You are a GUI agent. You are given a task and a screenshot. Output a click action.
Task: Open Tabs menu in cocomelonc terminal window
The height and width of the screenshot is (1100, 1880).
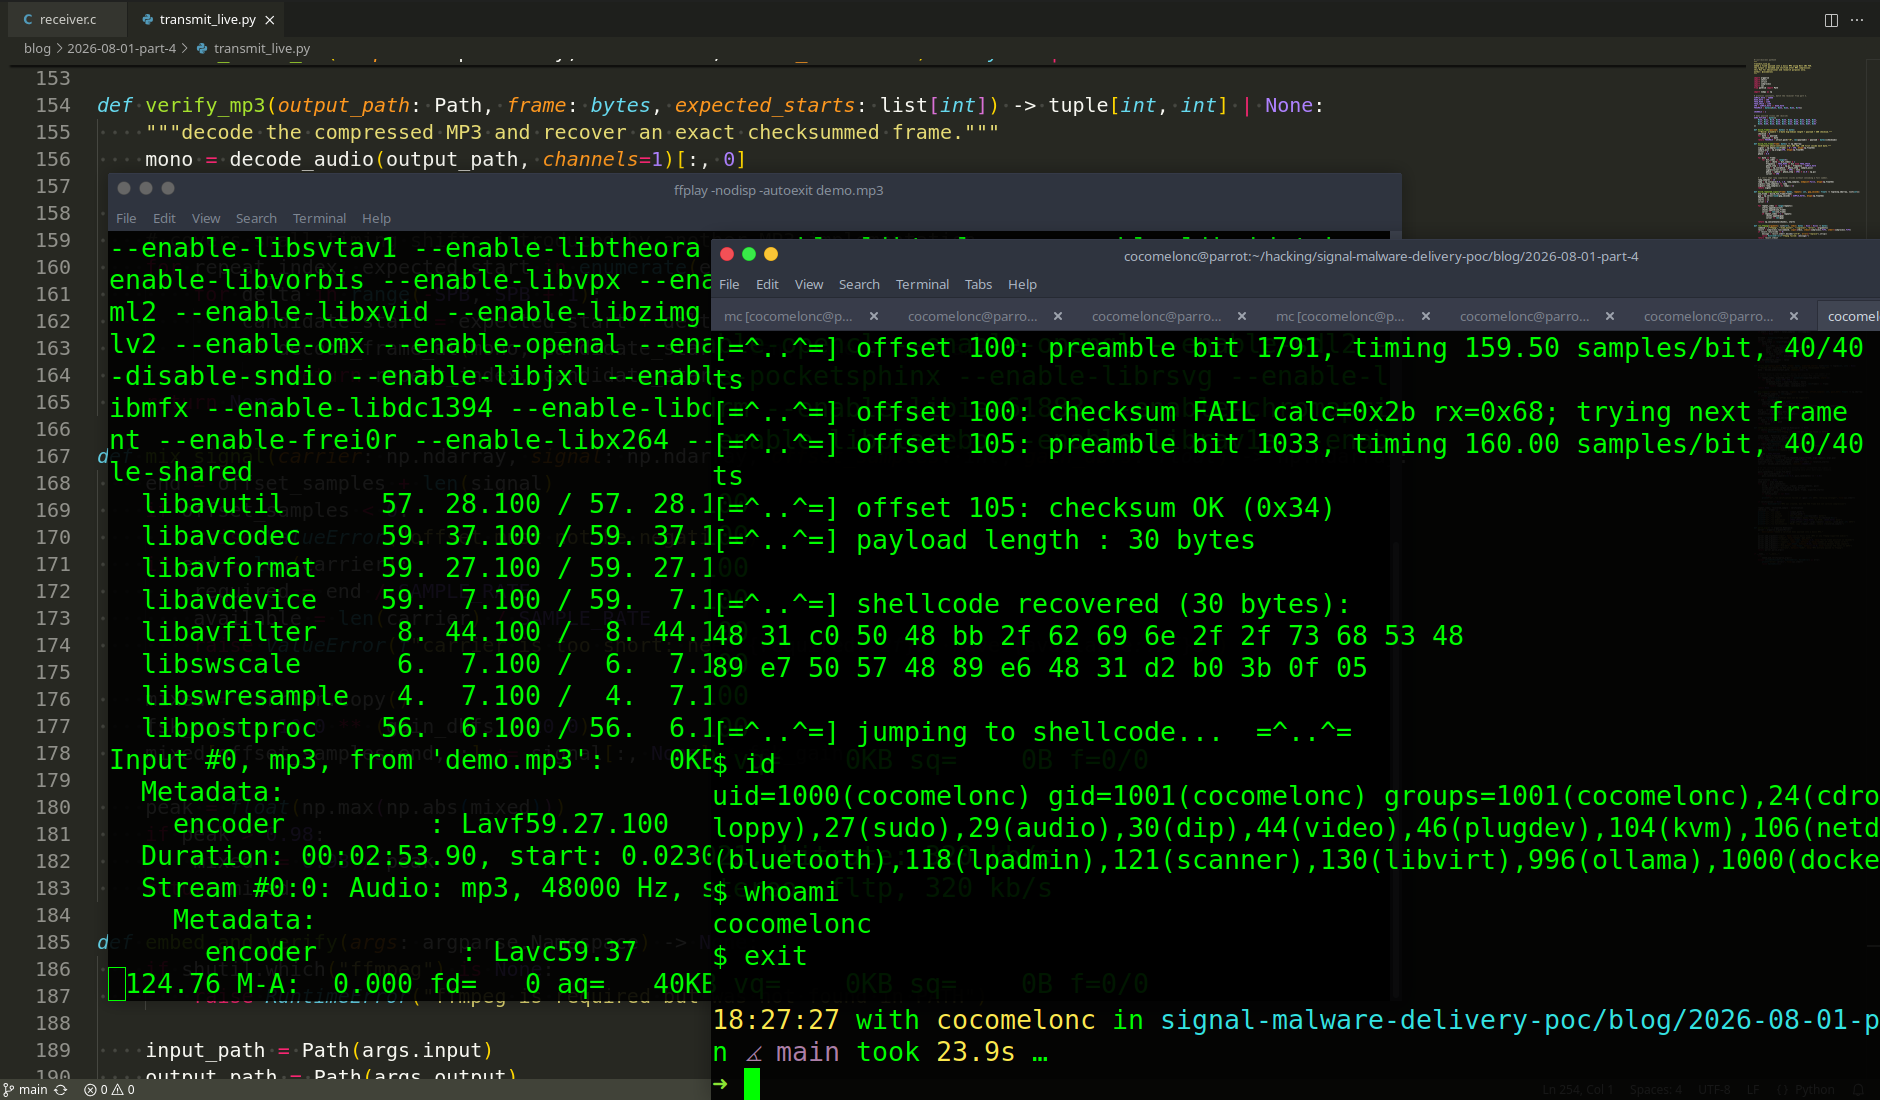(978, 284)
